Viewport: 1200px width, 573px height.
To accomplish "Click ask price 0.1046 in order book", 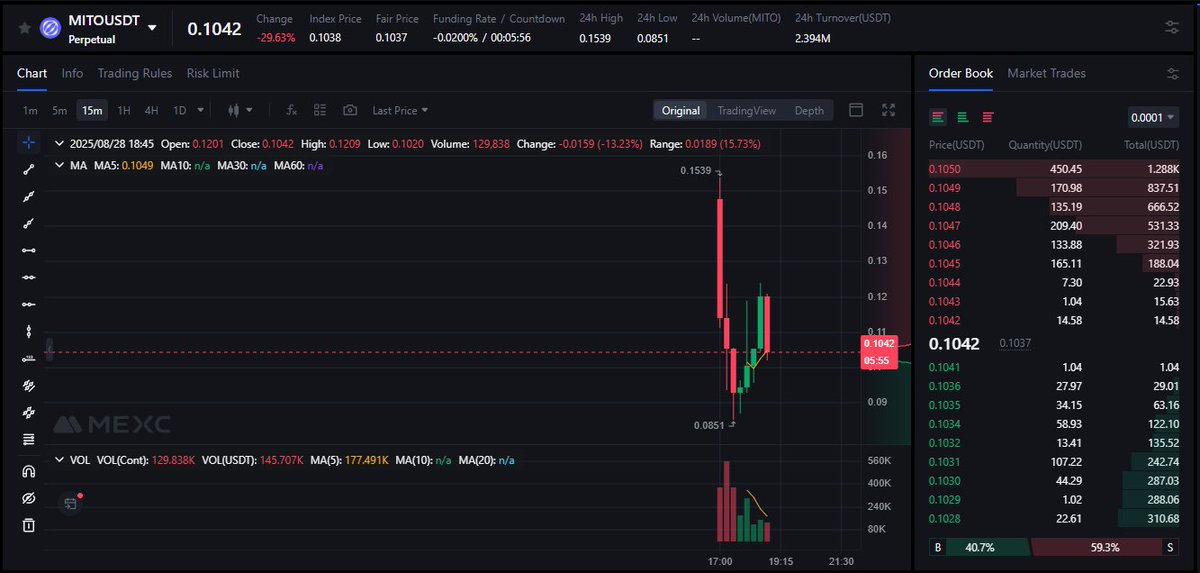I will pyautogui.click(x=945, y=245).
